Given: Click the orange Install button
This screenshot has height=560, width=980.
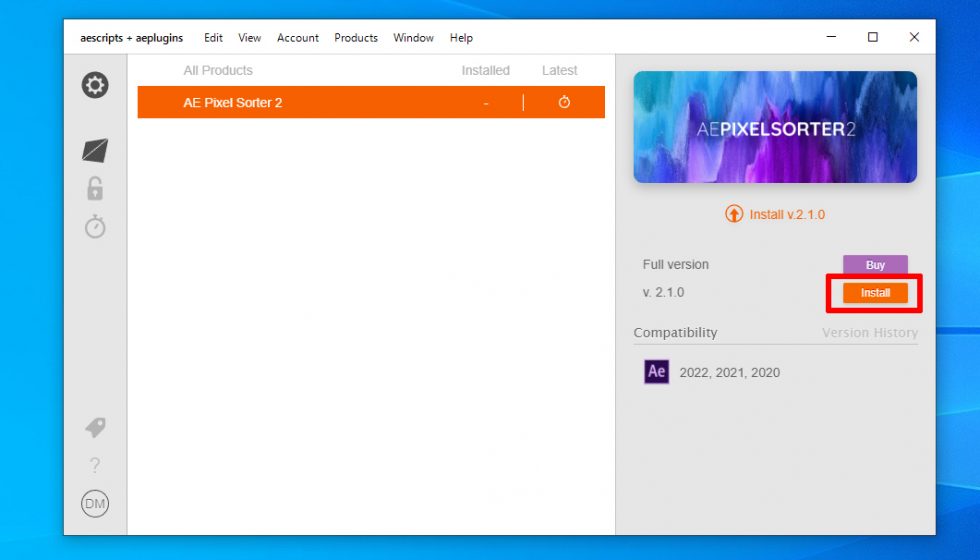Looking at the screenshot, I should point(875,292).
